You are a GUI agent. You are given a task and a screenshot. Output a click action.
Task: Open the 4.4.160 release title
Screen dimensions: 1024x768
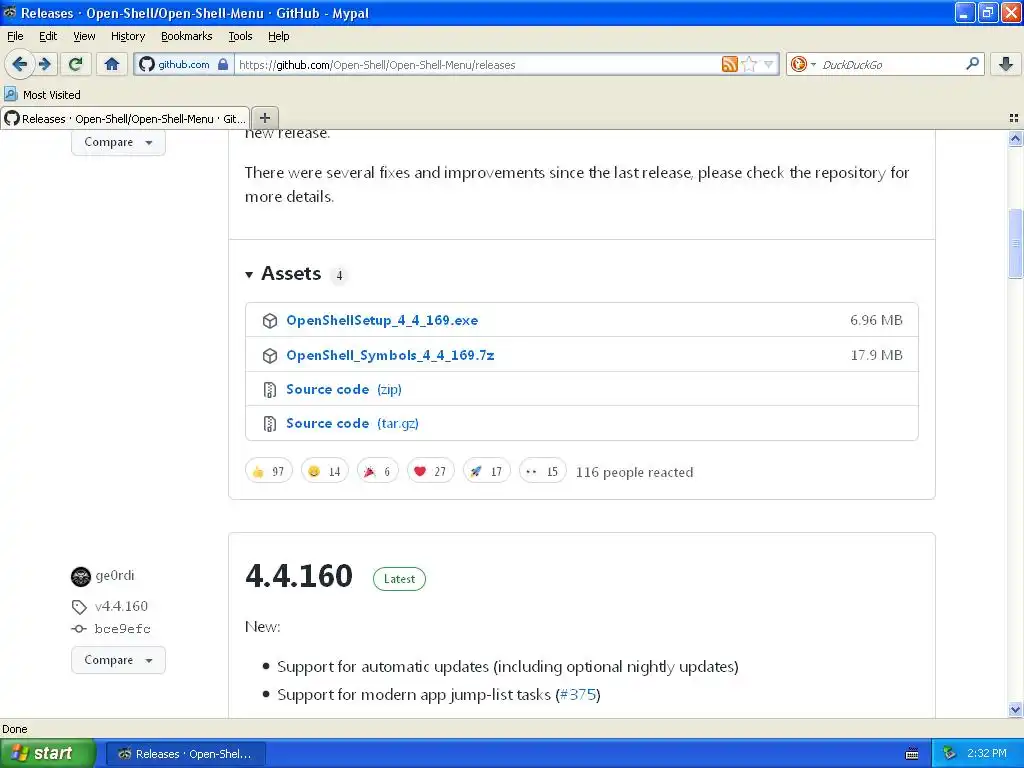pos(299,576)
